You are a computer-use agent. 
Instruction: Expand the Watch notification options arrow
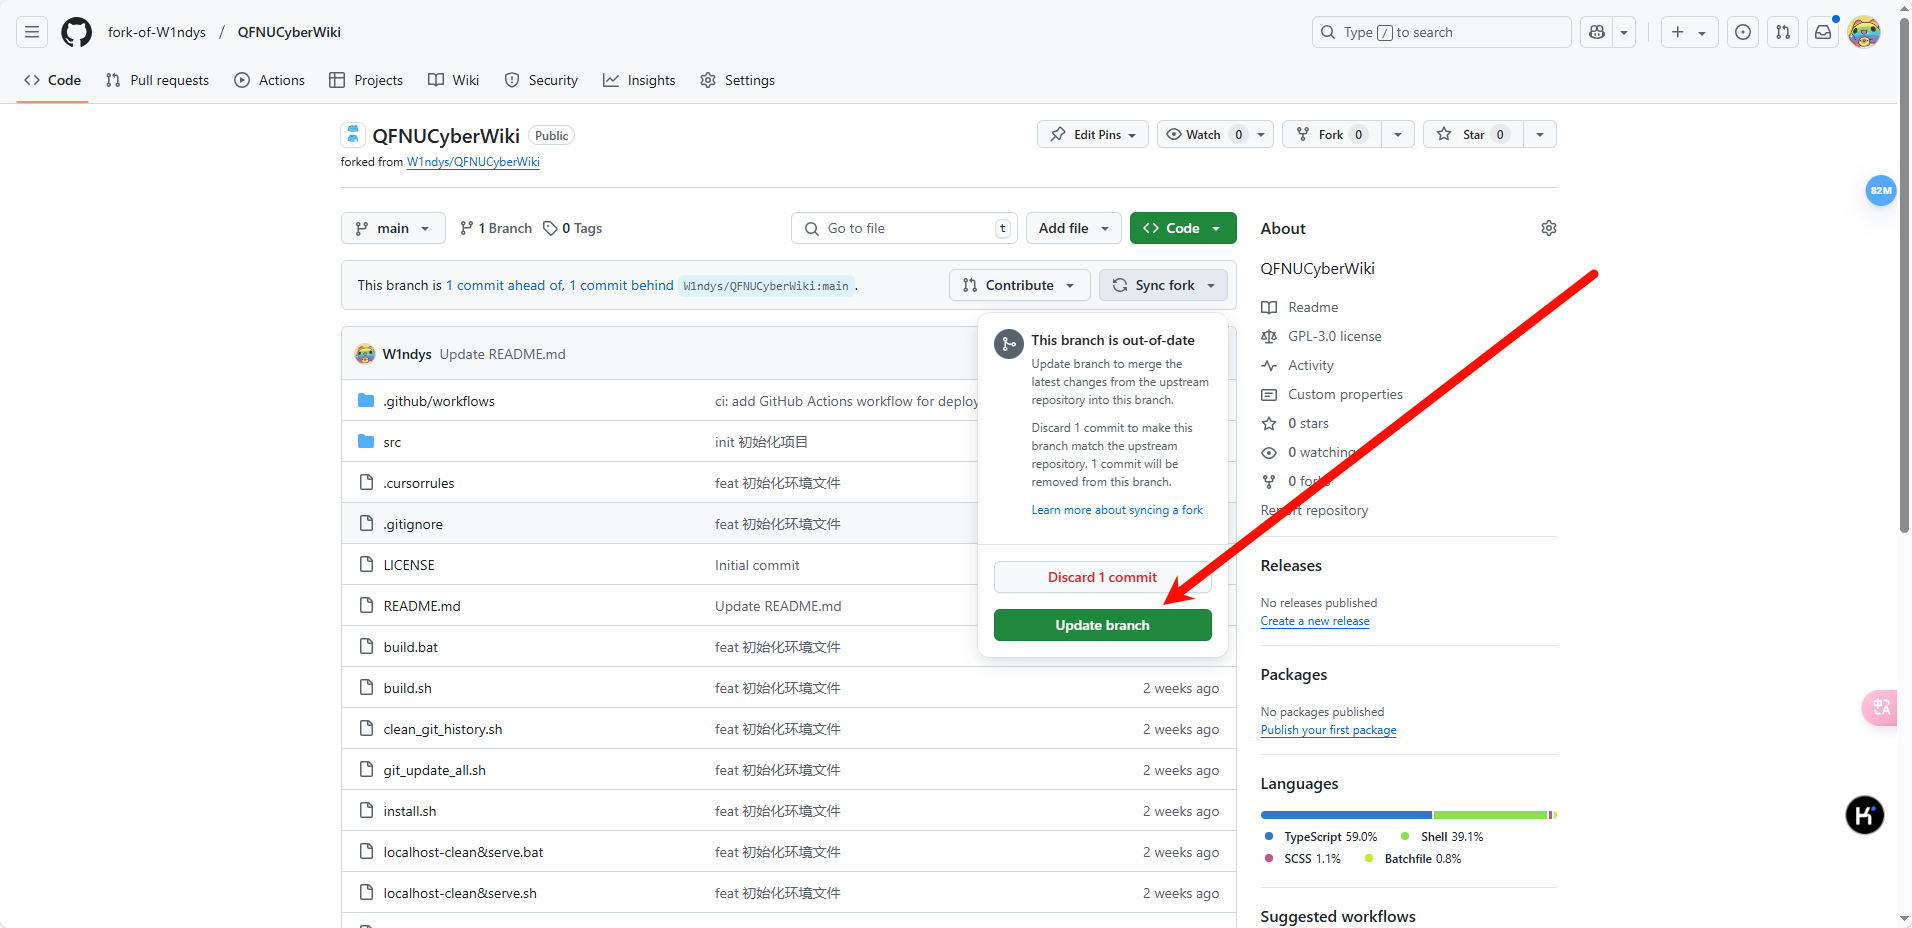(x=1261, y=134)
